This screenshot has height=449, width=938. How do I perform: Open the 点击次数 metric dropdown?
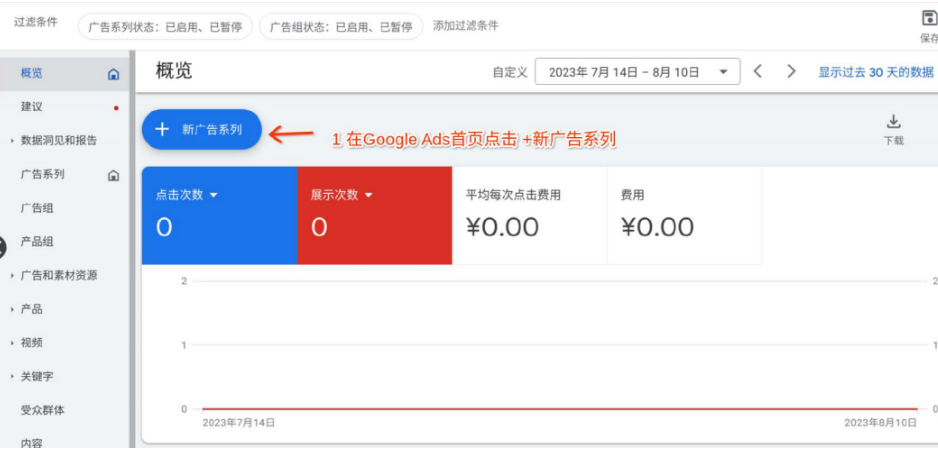[214, 195]
